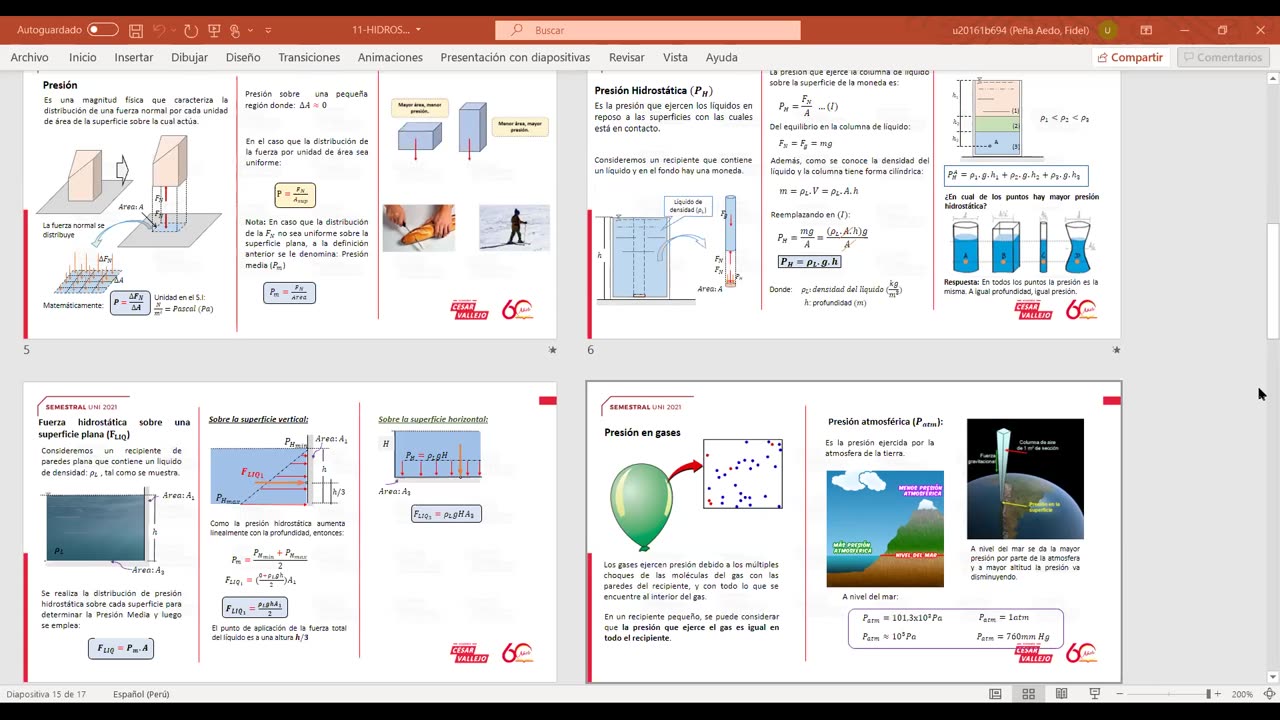This screenshot has width=1280, height=720.
Task: Click the vertical scrollbar thumb
Action: (1273, 281)
